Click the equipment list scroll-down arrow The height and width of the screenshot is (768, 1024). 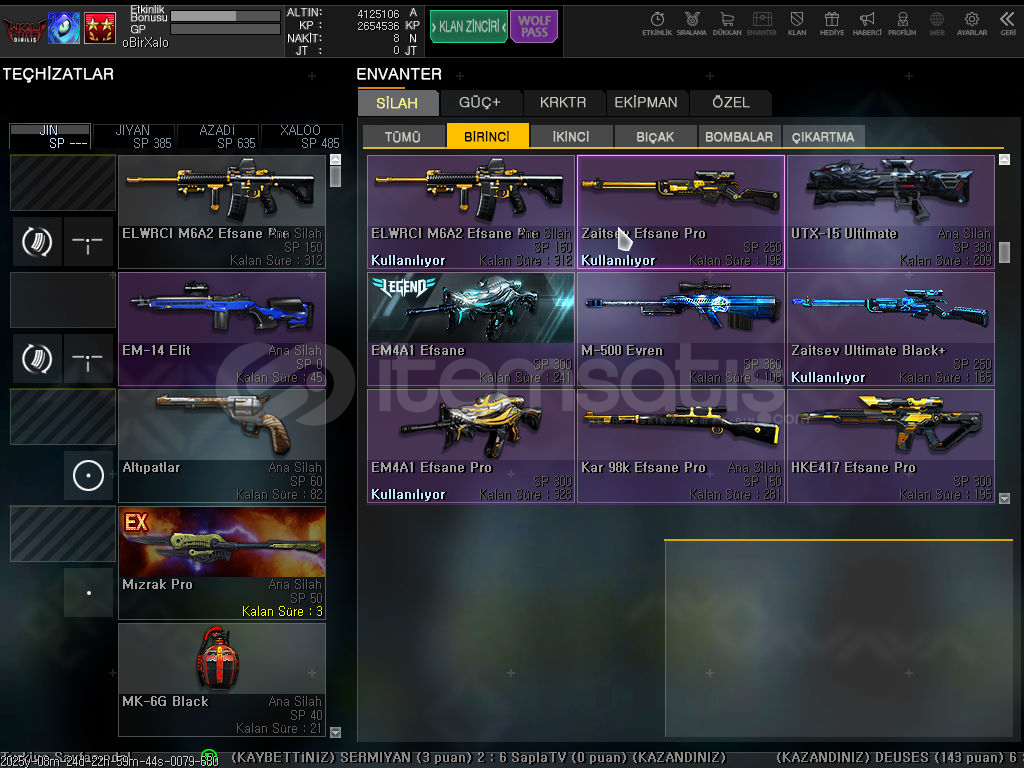336,733
